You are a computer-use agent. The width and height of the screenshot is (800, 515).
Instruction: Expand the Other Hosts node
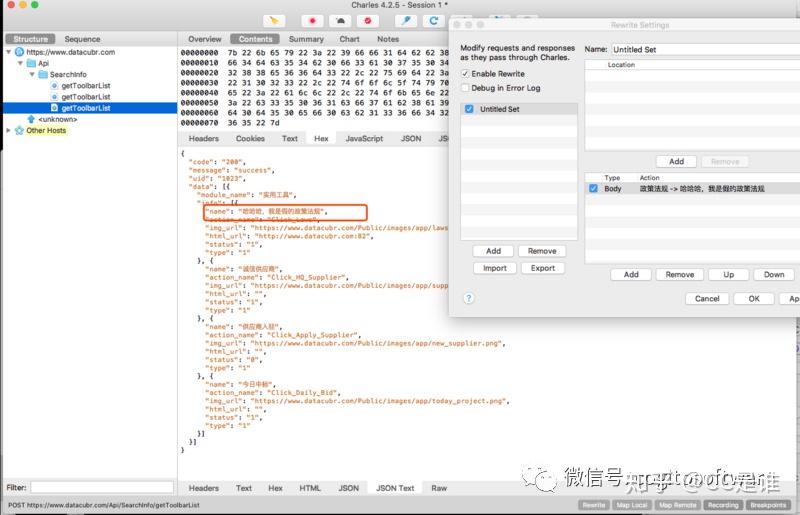(x=9, y=130)
